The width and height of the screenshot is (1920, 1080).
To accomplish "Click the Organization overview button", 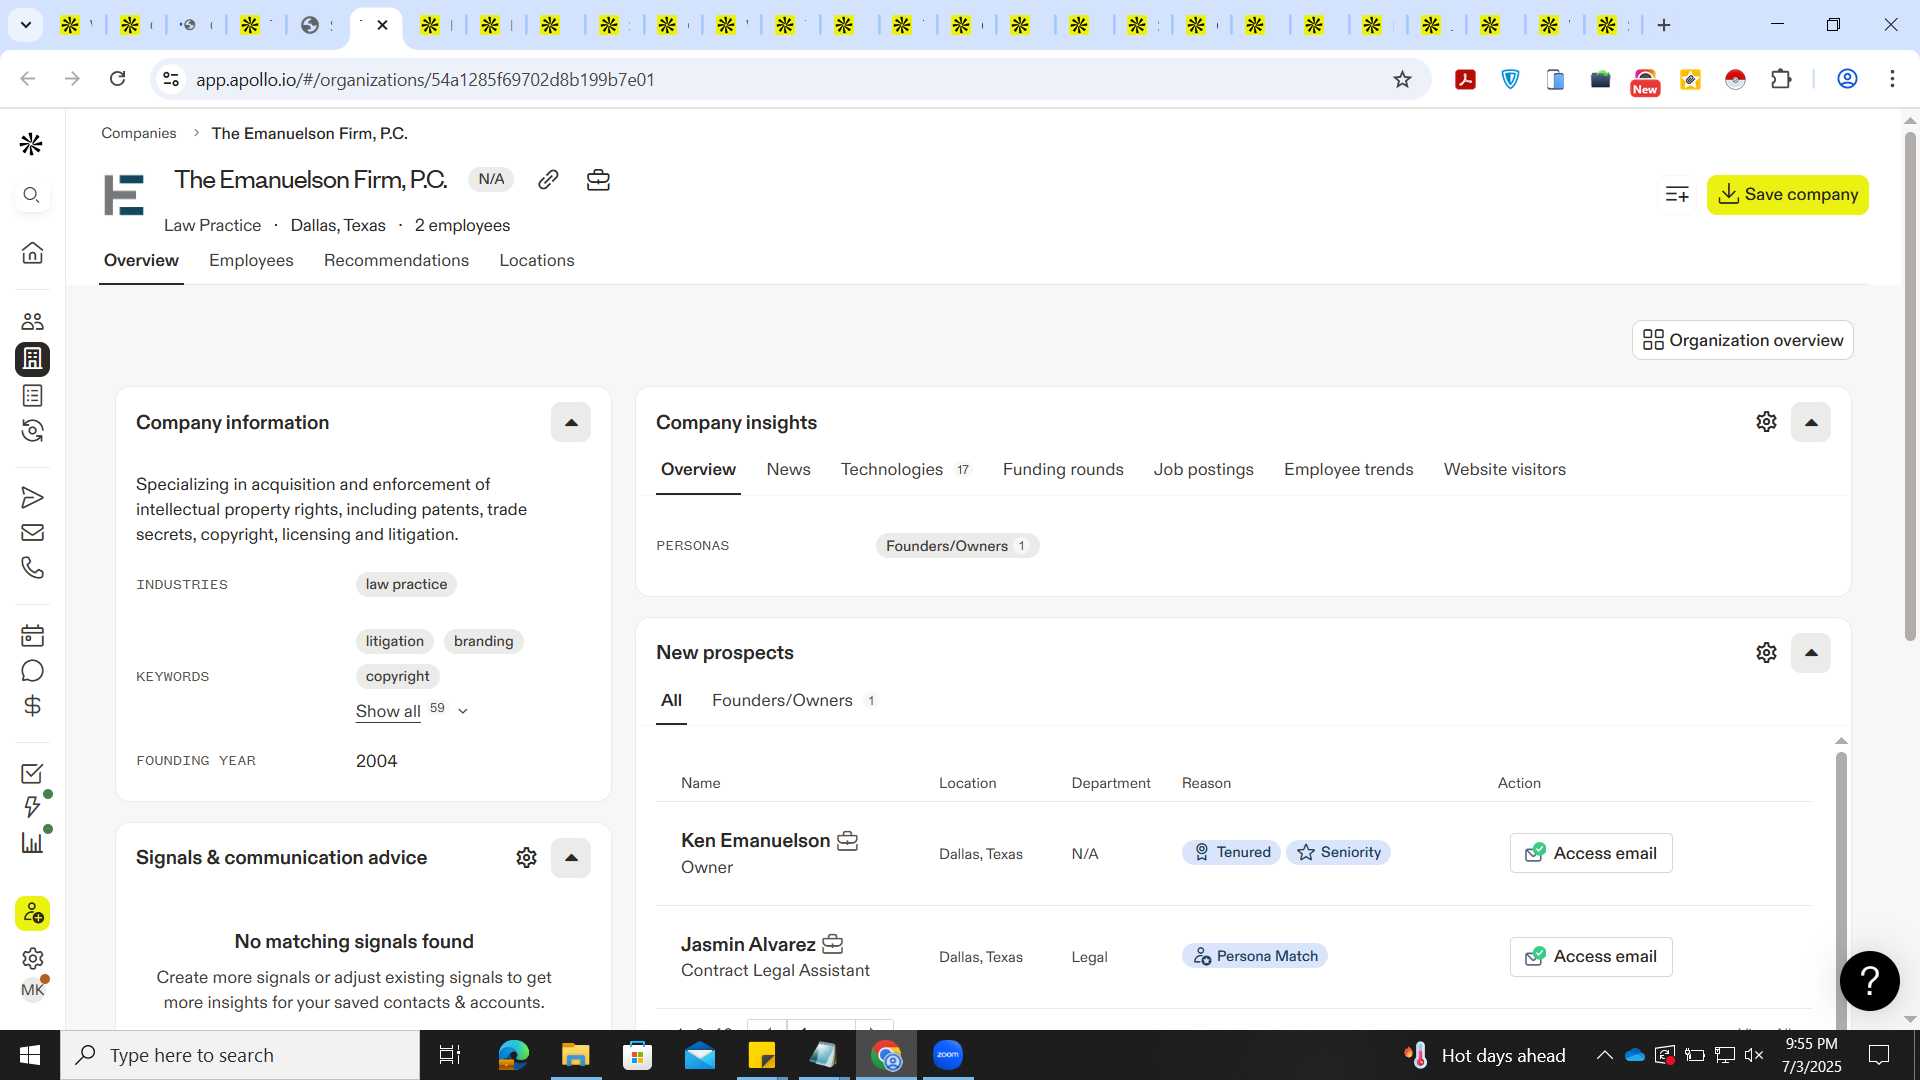I will (x=1742, y=340).
